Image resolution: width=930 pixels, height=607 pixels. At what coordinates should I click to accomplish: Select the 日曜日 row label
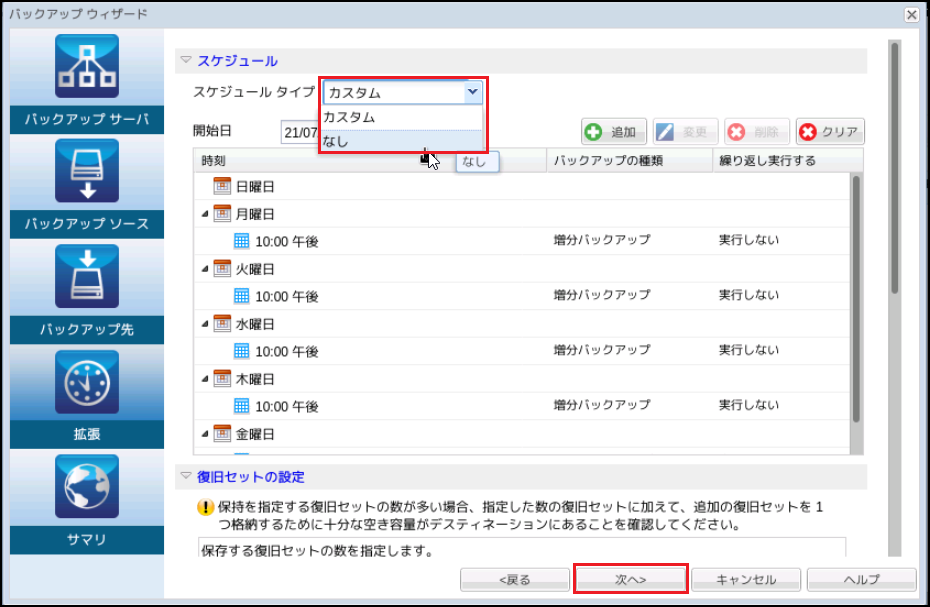[255, 187]
